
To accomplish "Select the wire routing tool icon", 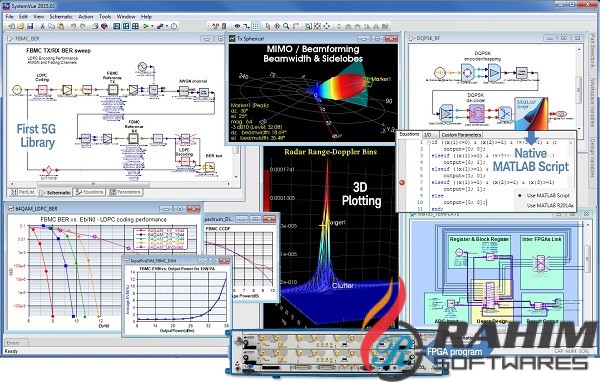I will pos(246,26).
